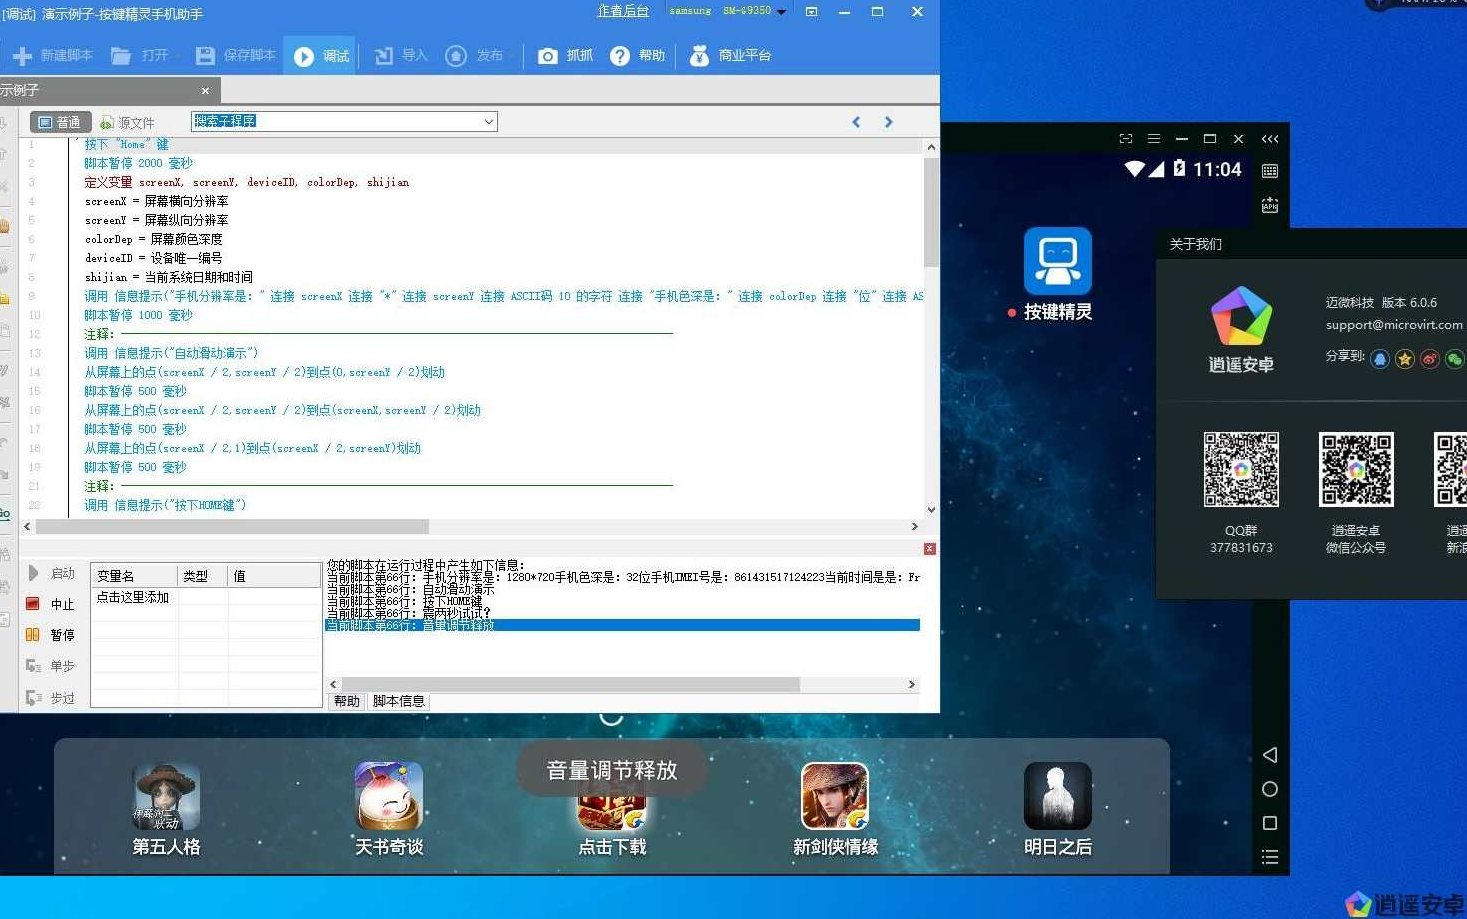
Task: Start debugging with the 调试 toolbar icon
Action: [x=319, y=55]
